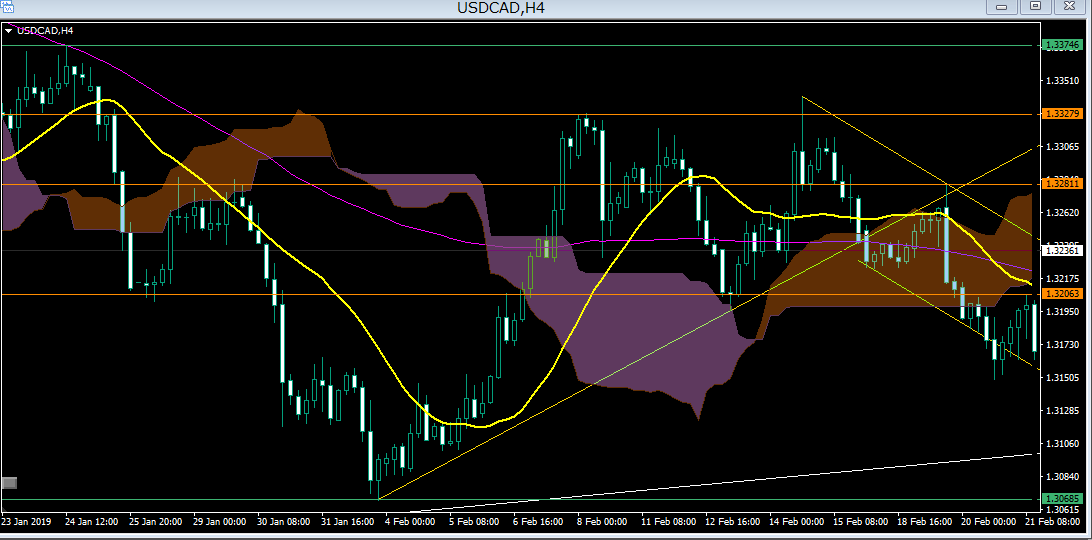Click the 1.31950 price scale value
1092x540 pixels.
pos(1063,311)
